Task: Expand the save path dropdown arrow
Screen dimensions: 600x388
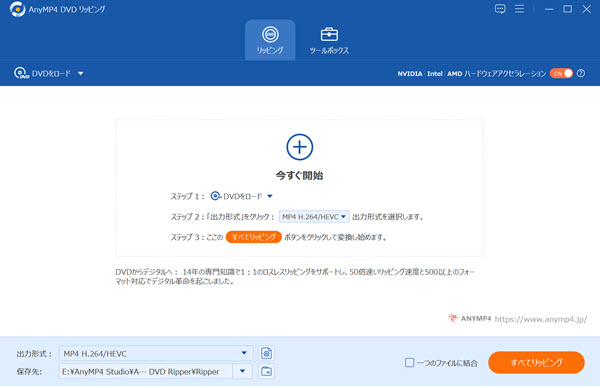Action: tap(242, 371)
